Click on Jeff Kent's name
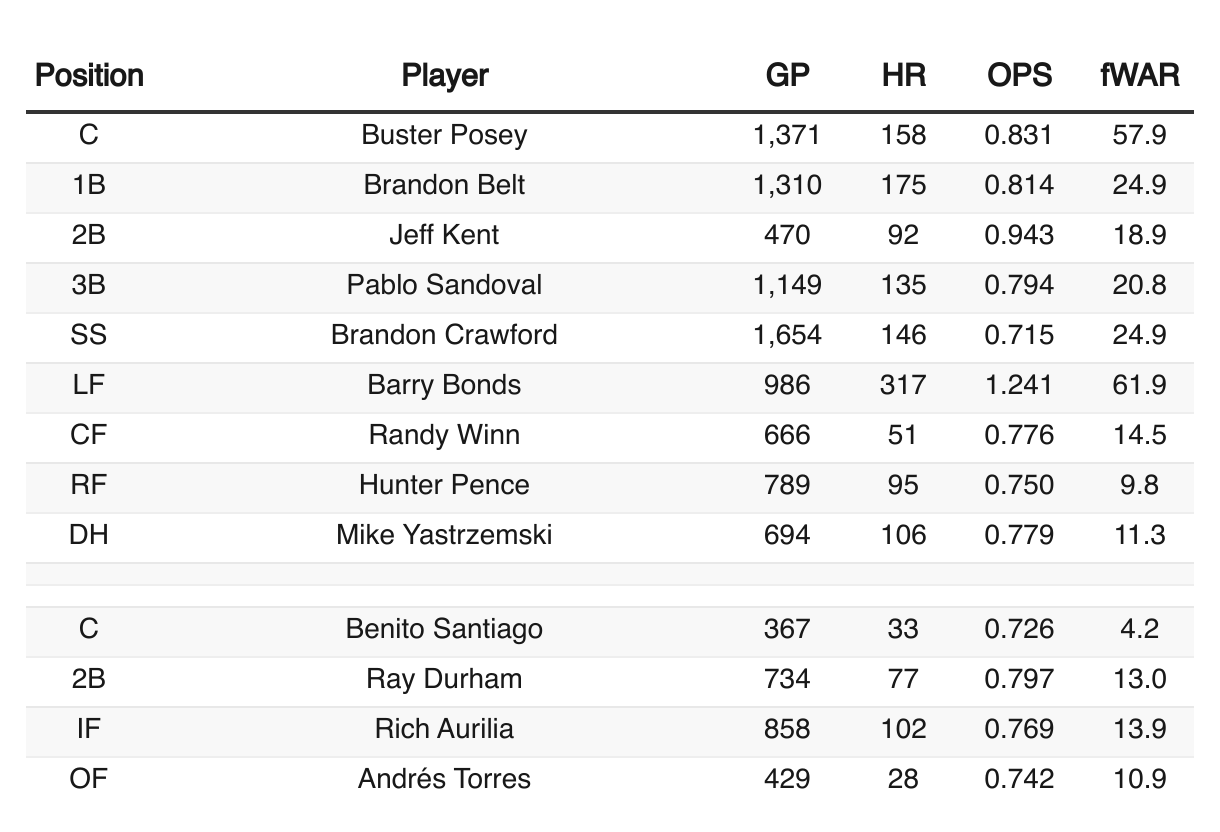 coord(445,235)
